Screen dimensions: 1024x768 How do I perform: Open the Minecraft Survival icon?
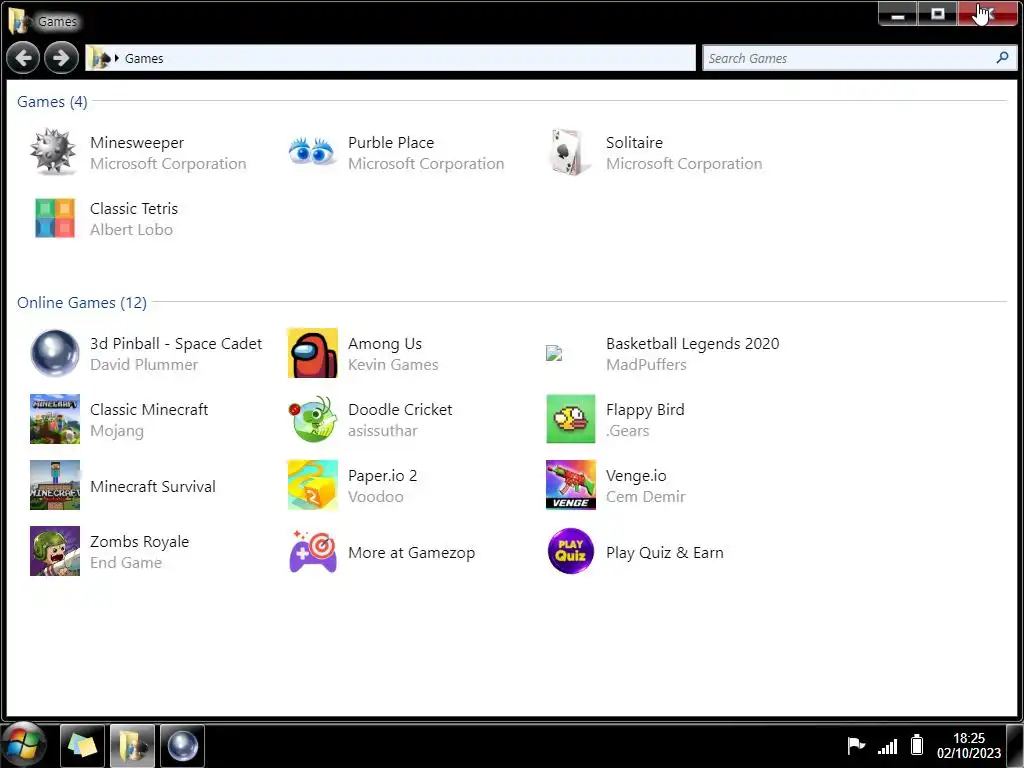(55, 485)
